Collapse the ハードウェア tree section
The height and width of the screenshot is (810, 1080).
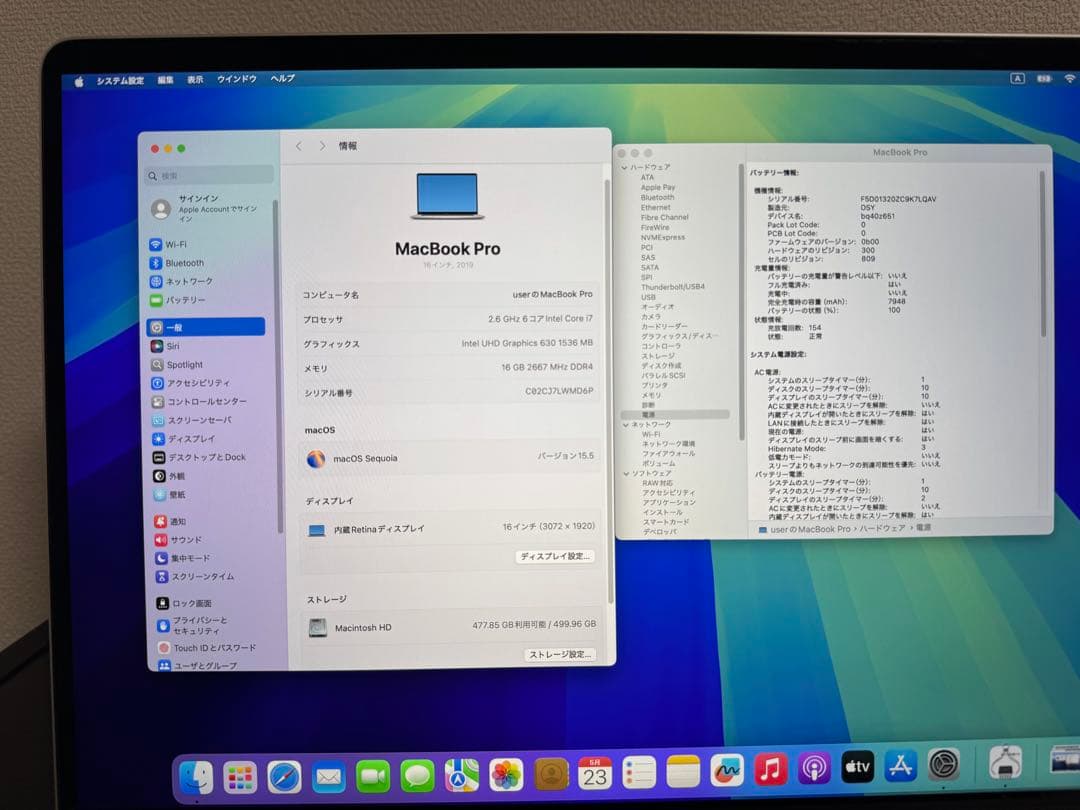click(625, 167)
